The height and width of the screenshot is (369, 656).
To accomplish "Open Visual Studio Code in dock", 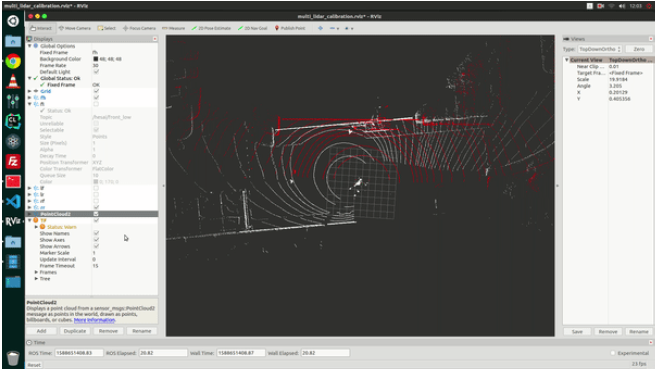I will point(13,201).
